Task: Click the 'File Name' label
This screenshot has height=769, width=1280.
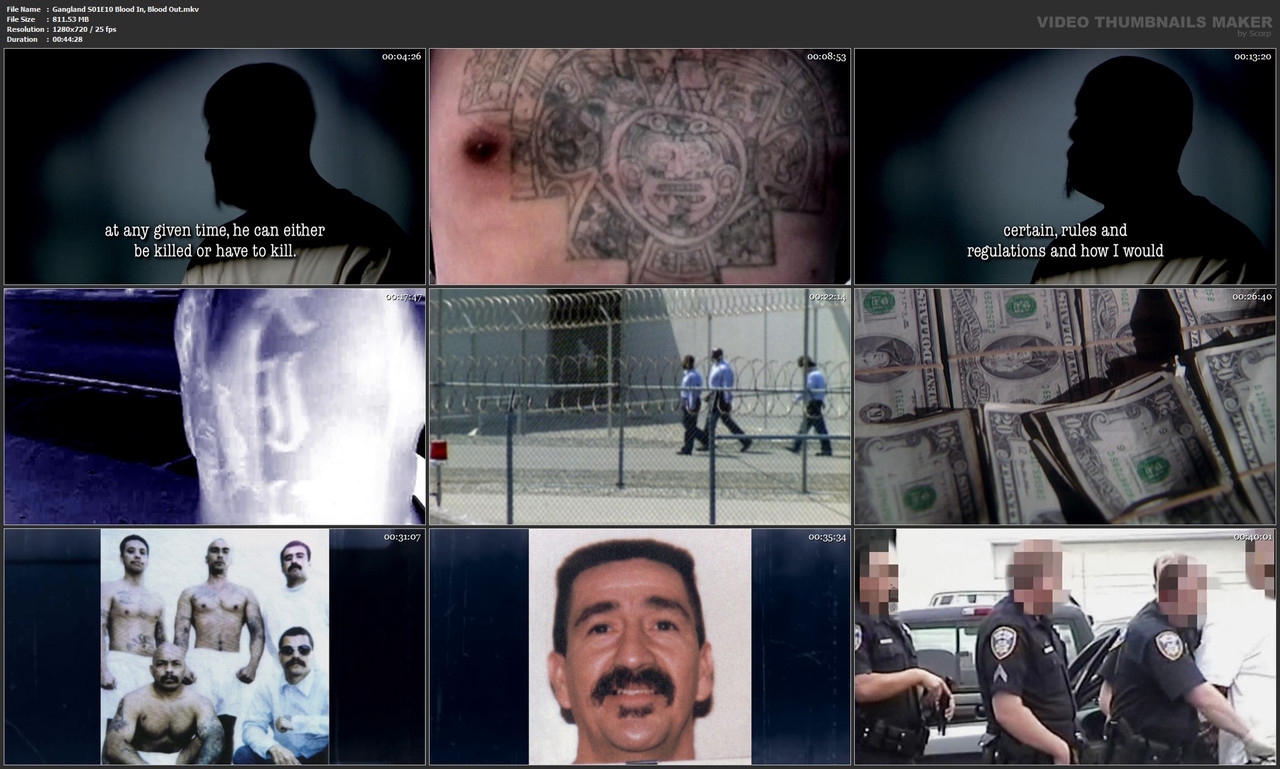Action: [22, 9]
